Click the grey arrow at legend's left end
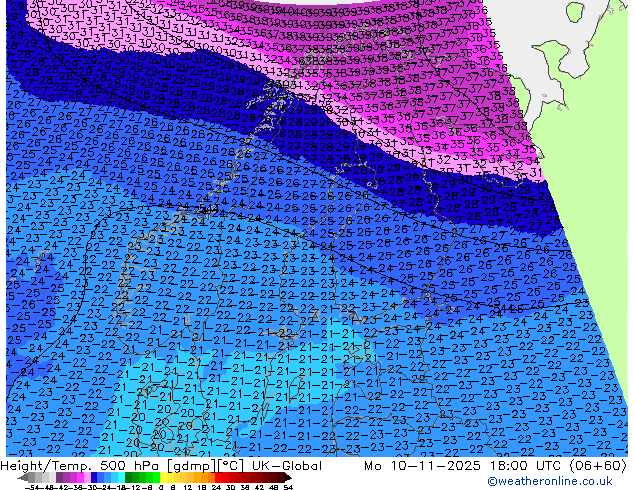Image resolution: width=634 pixels, height=490 pixels. (x=23, y=477)
